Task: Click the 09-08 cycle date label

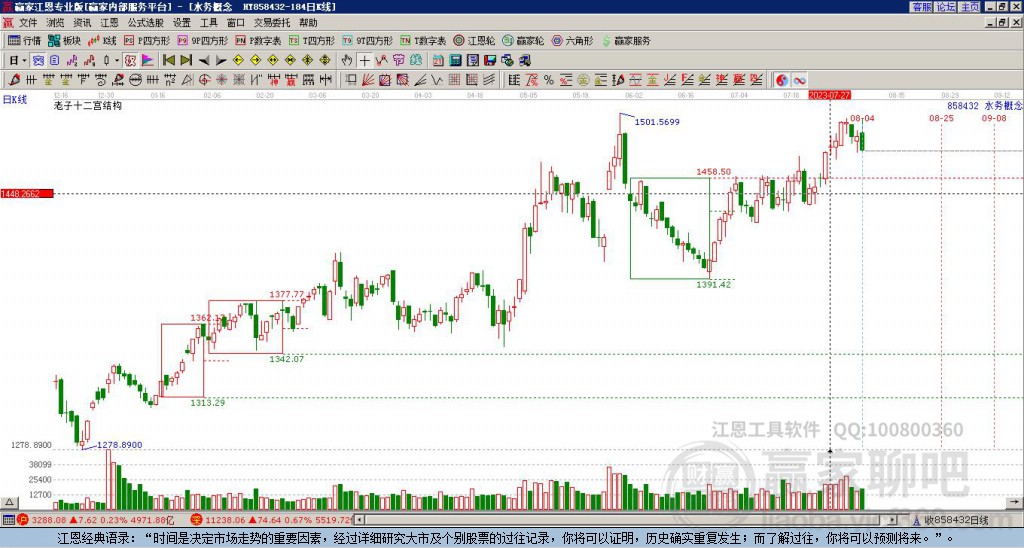Action: pos(994,118)
